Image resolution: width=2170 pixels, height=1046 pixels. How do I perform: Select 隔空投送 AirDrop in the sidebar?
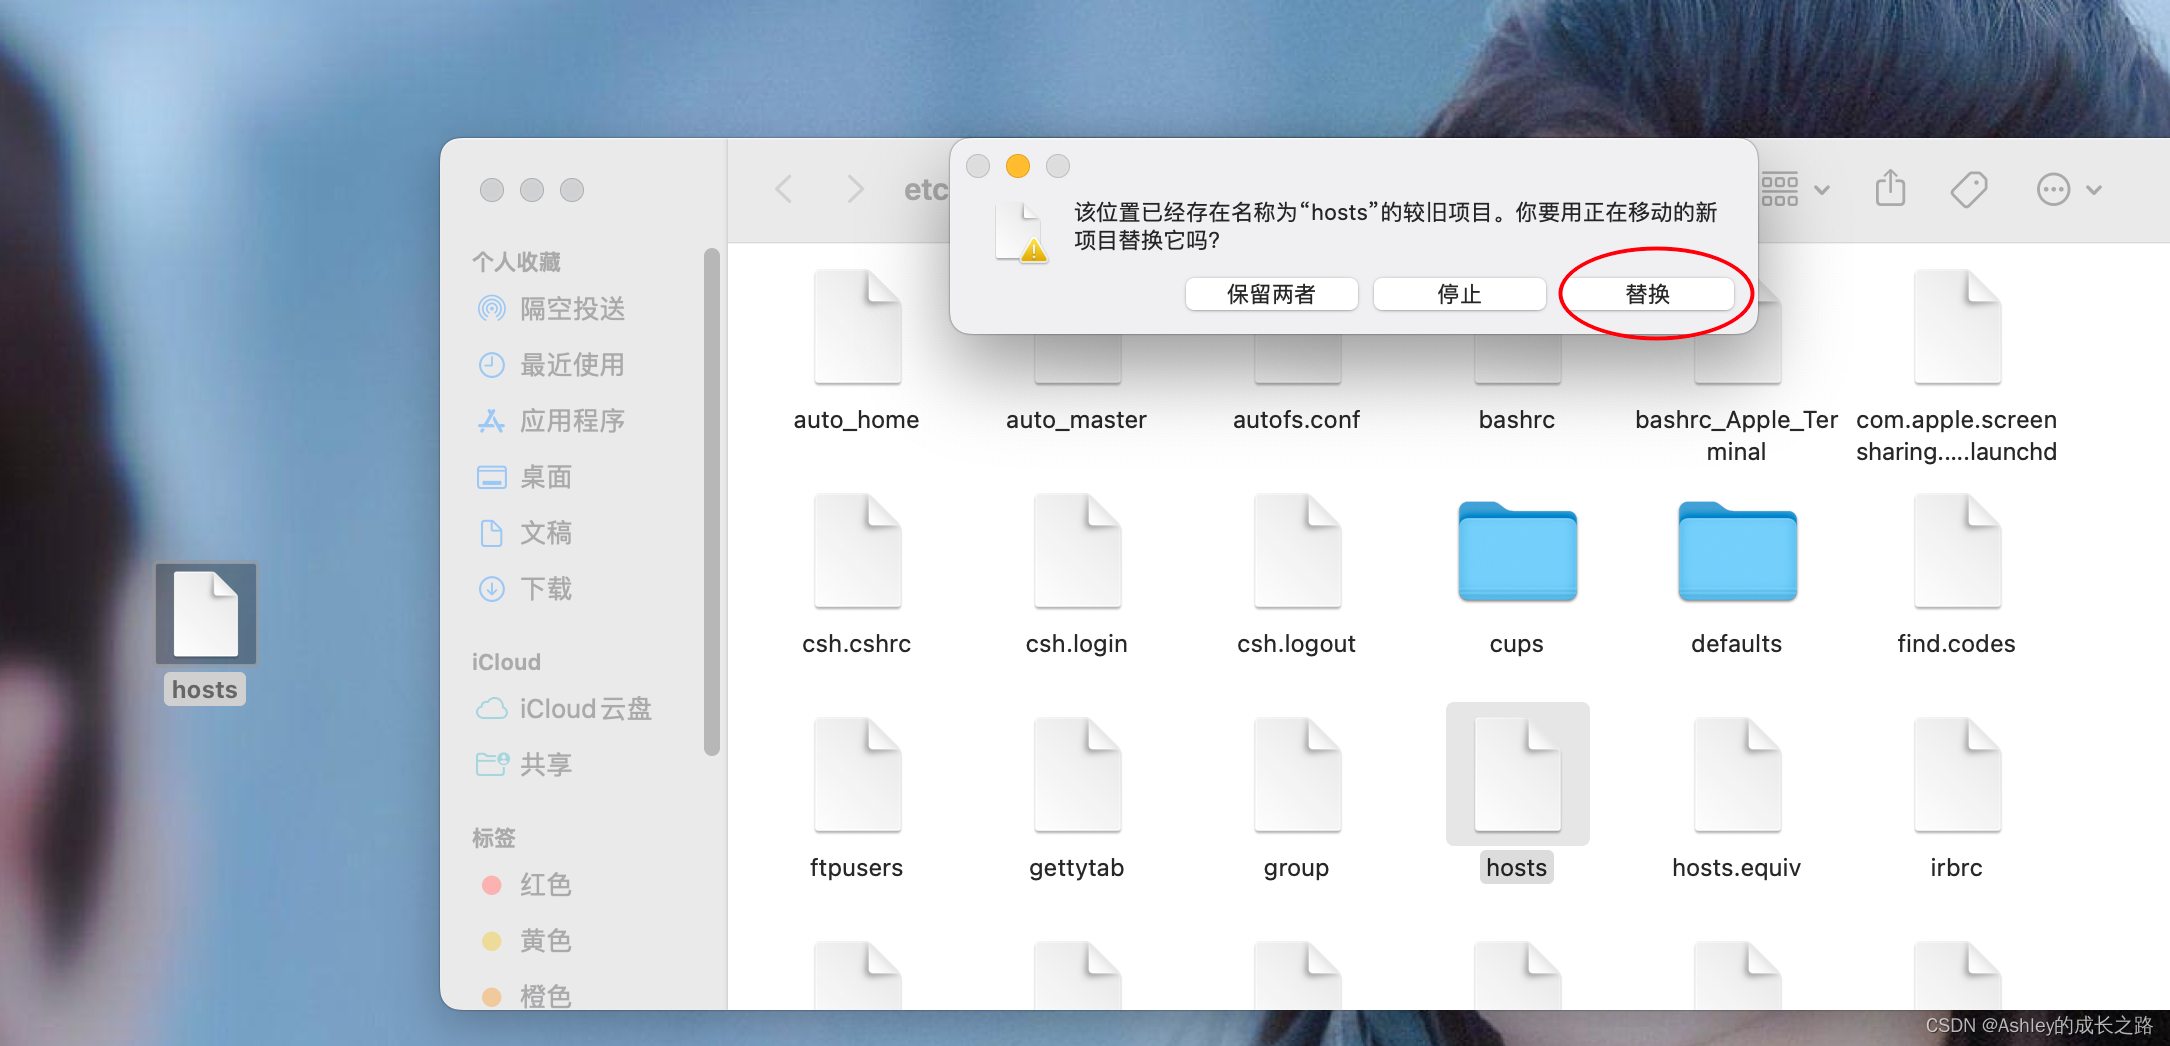point(571,309)
